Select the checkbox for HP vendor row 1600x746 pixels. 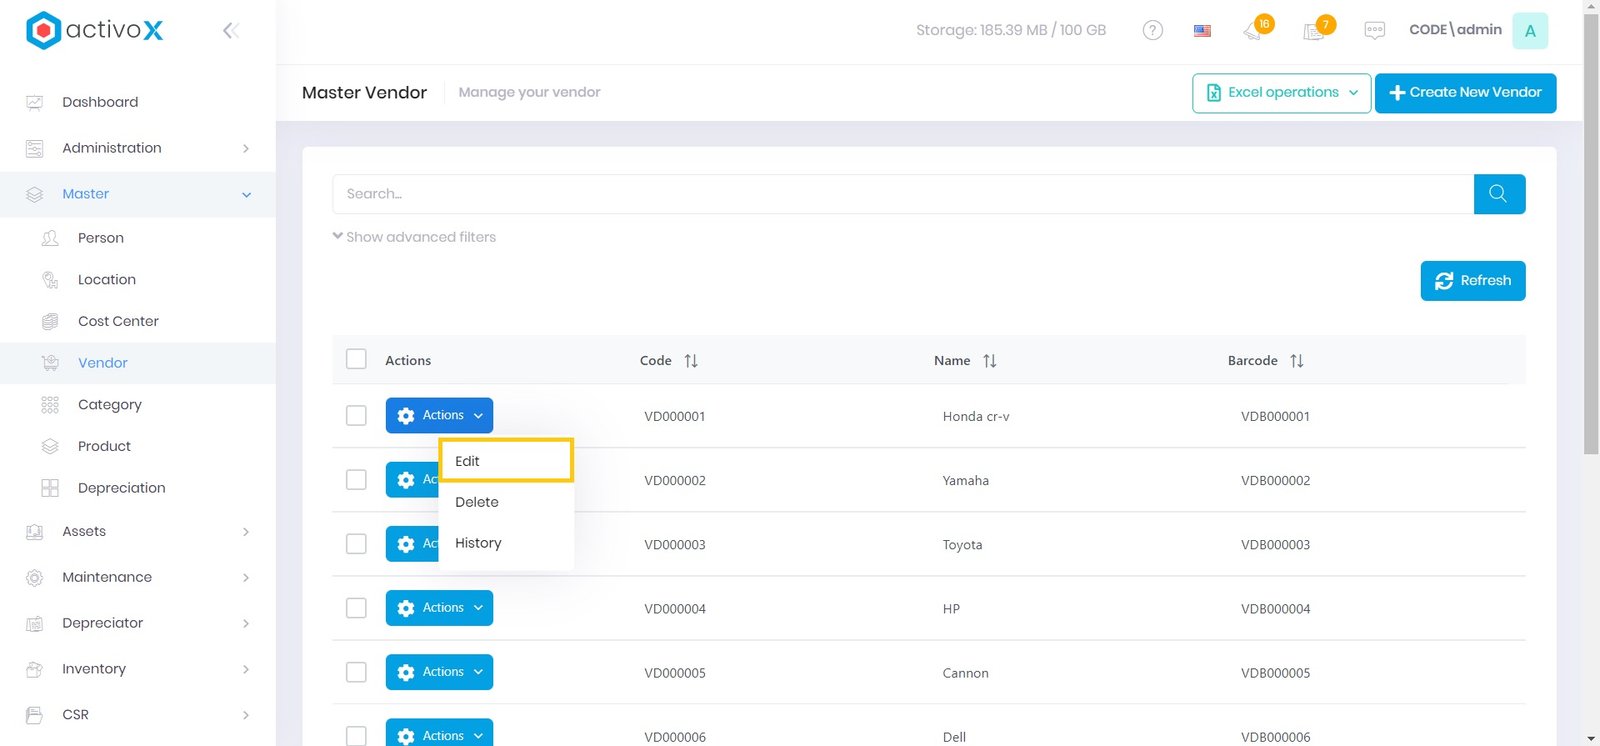356,607
